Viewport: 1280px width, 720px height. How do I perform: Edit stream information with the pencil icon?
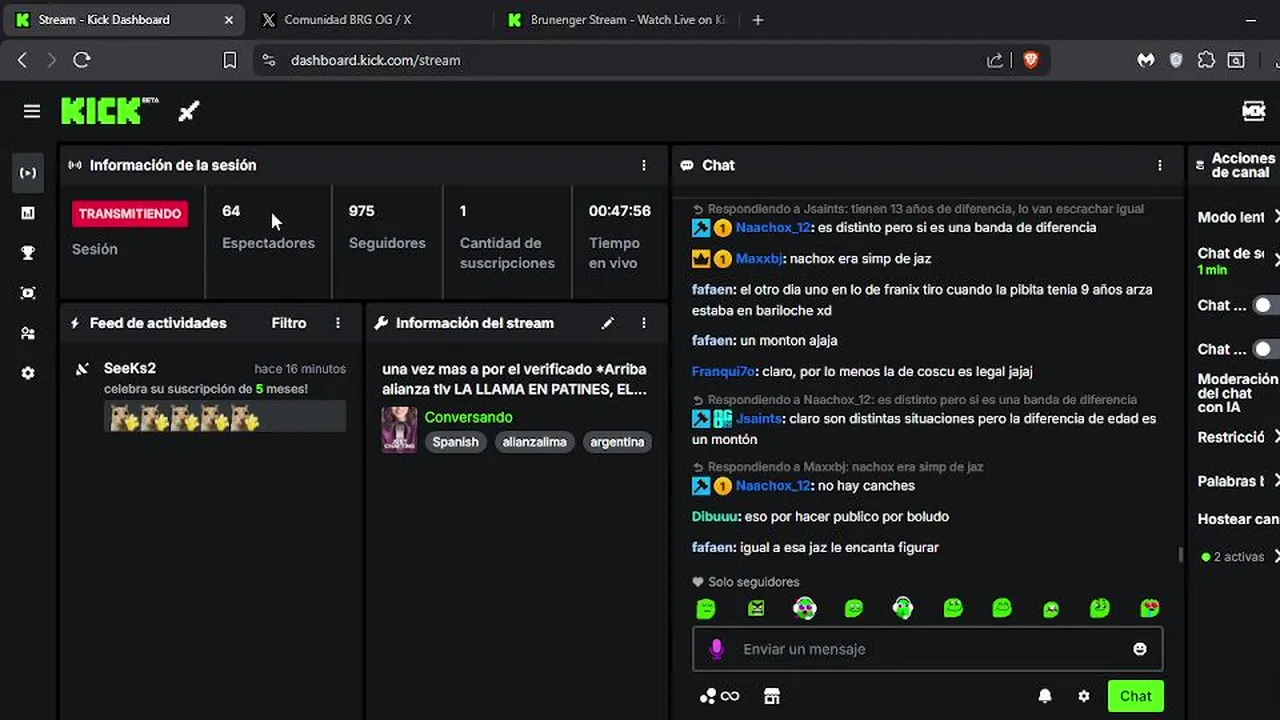point(607,323)
